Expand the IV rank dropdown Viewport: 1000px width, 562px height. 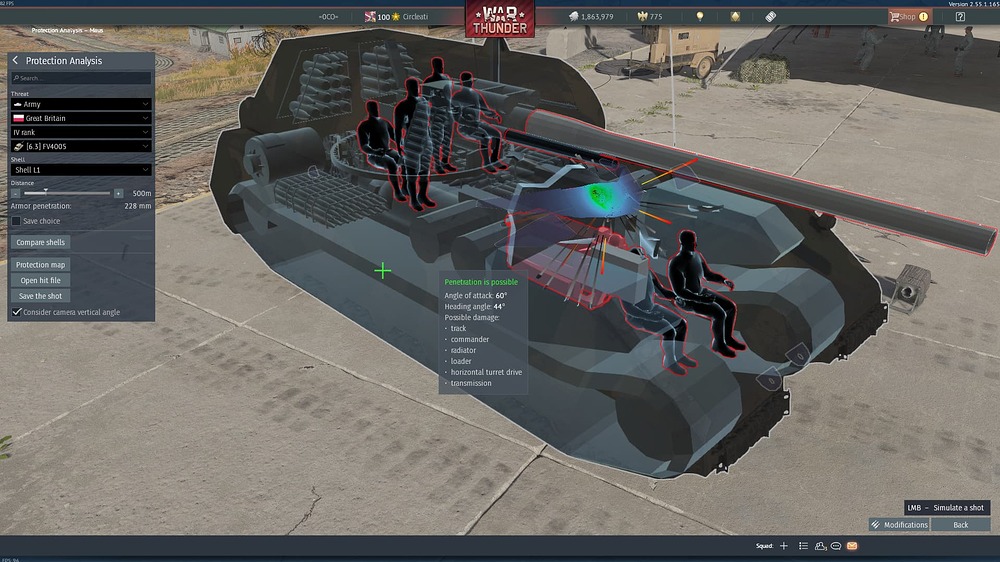[81, 132]
